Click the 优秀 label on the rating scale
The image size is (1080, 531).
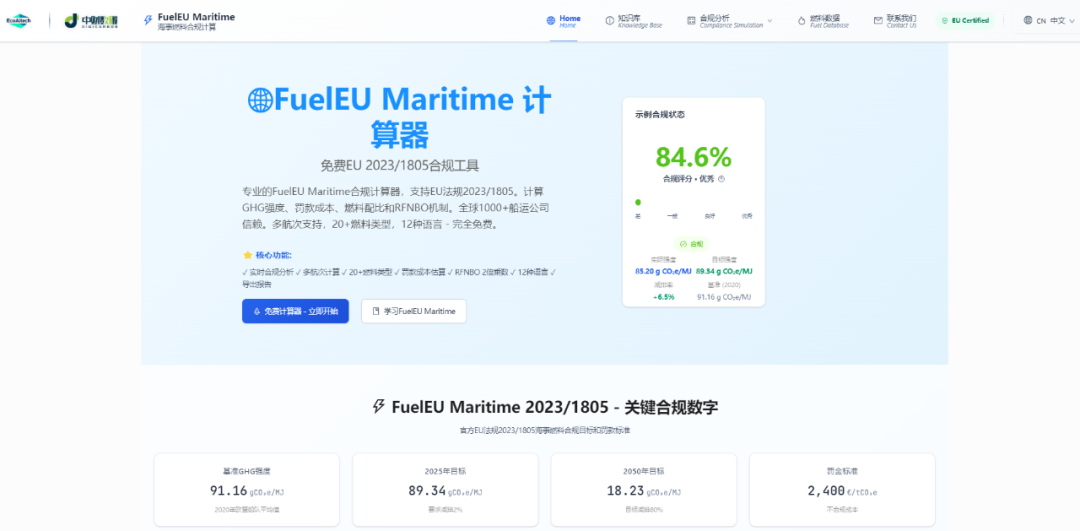747,216
